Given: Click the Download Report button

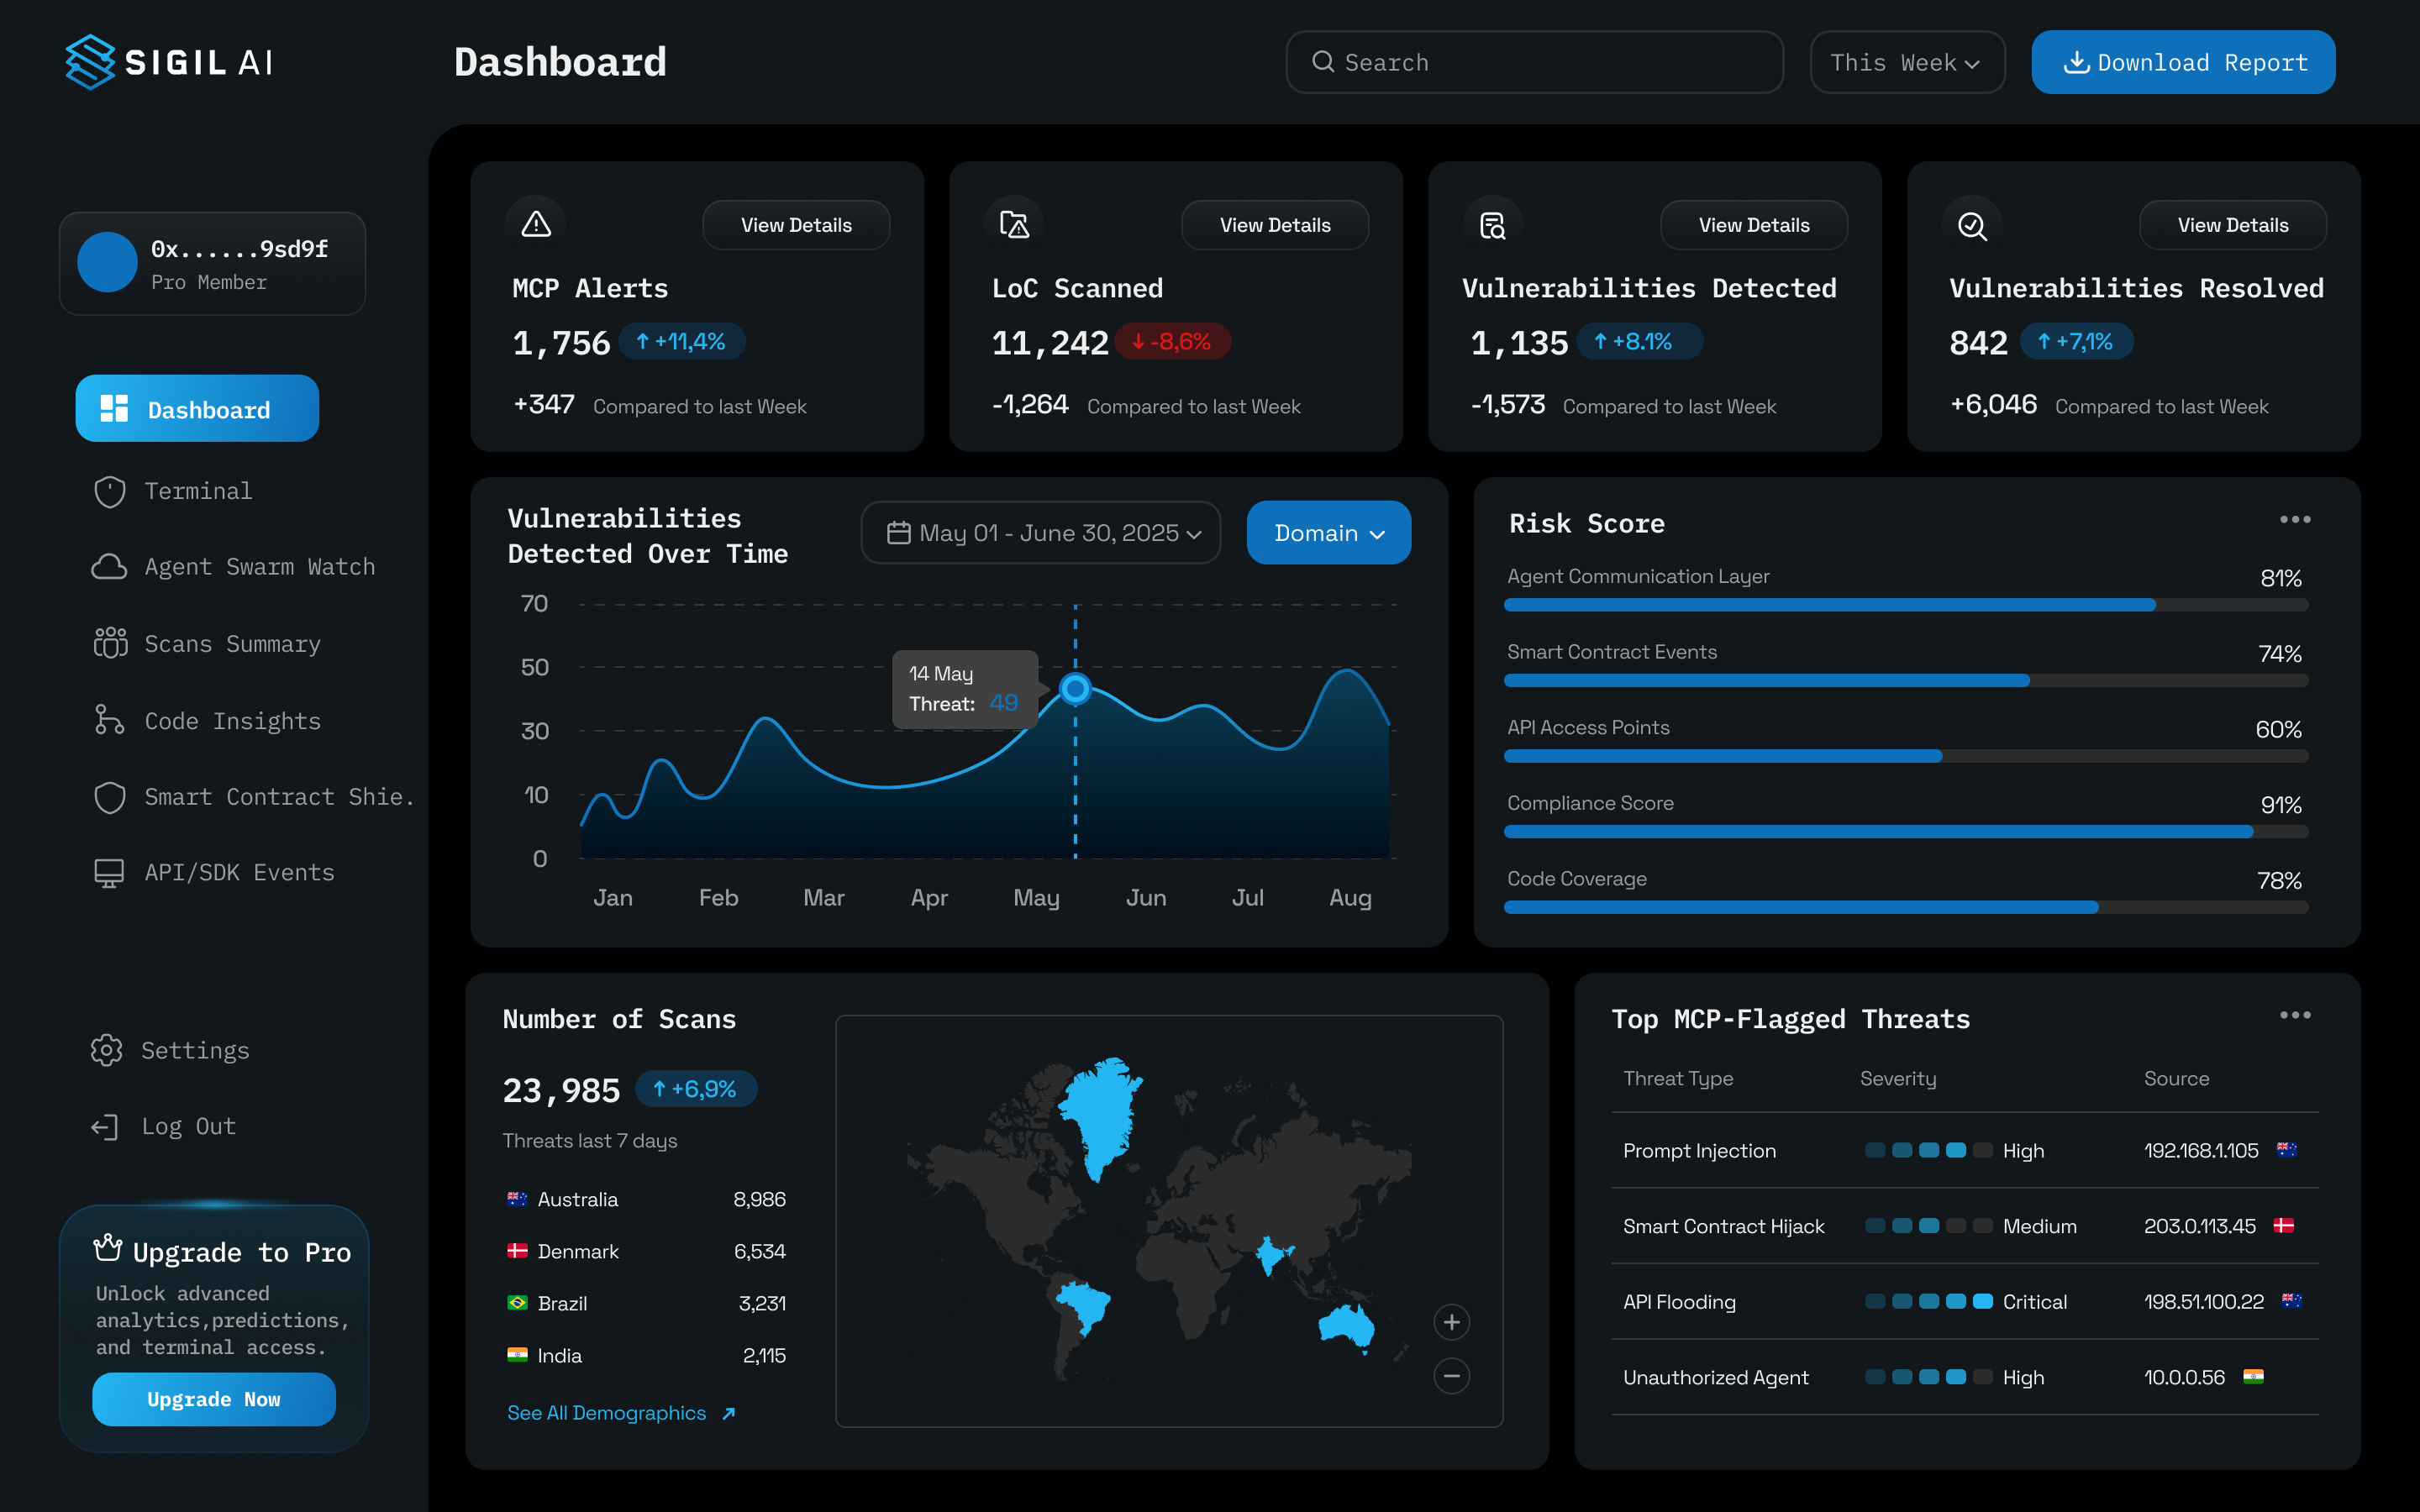Looking at the screenshot, I should 2183,62.
